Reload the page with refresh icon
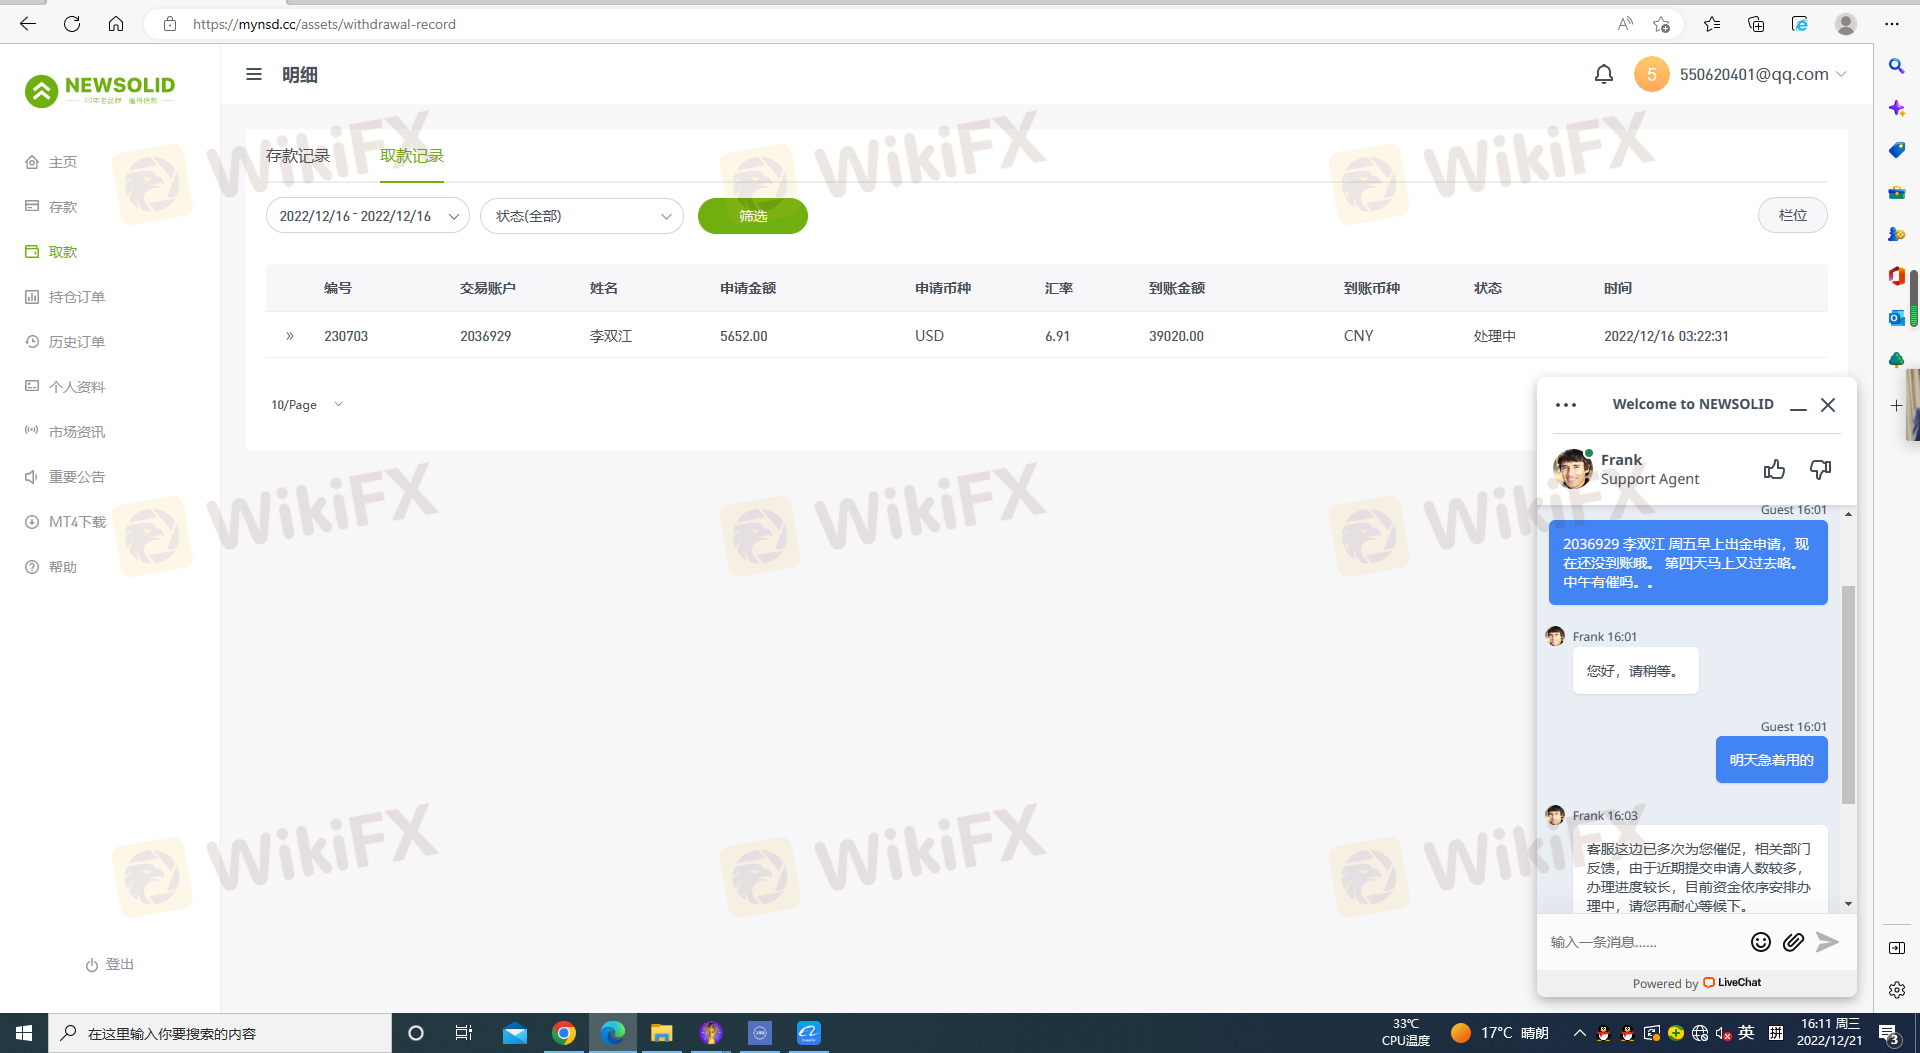1920x1053 pixels. [x=72, y=24]
